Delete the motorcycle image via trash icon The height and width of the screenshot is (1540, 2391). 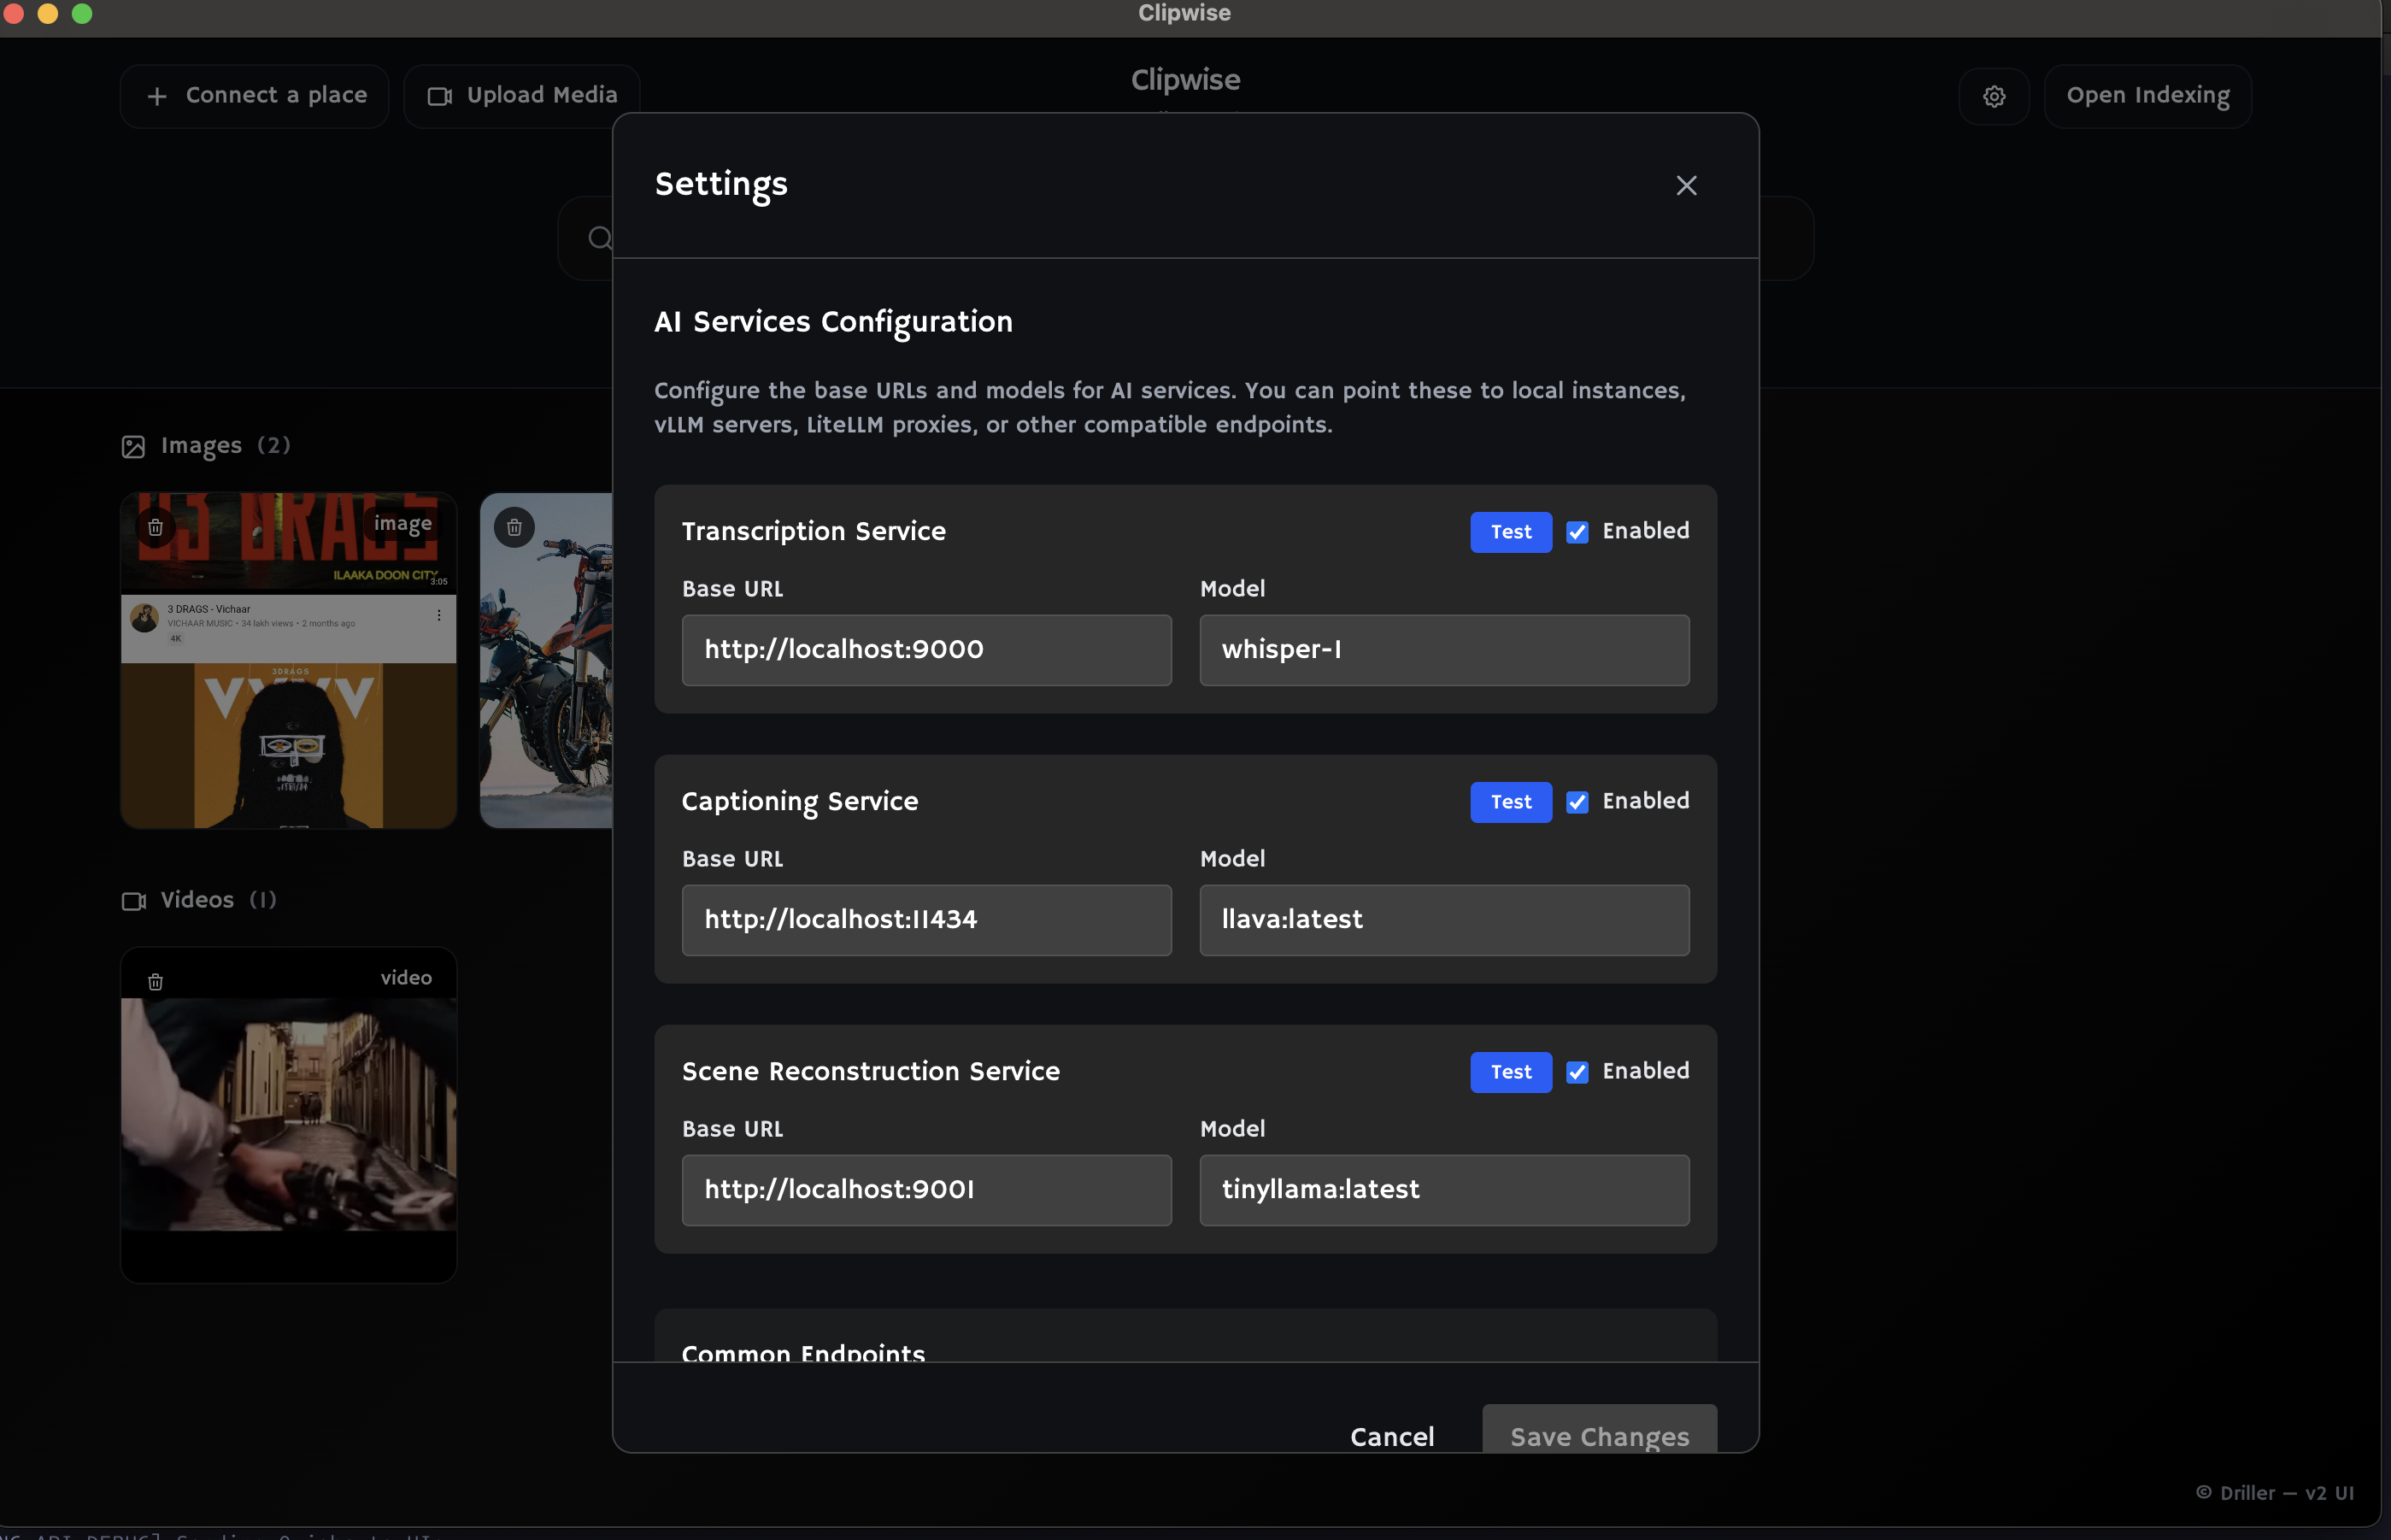514,526
